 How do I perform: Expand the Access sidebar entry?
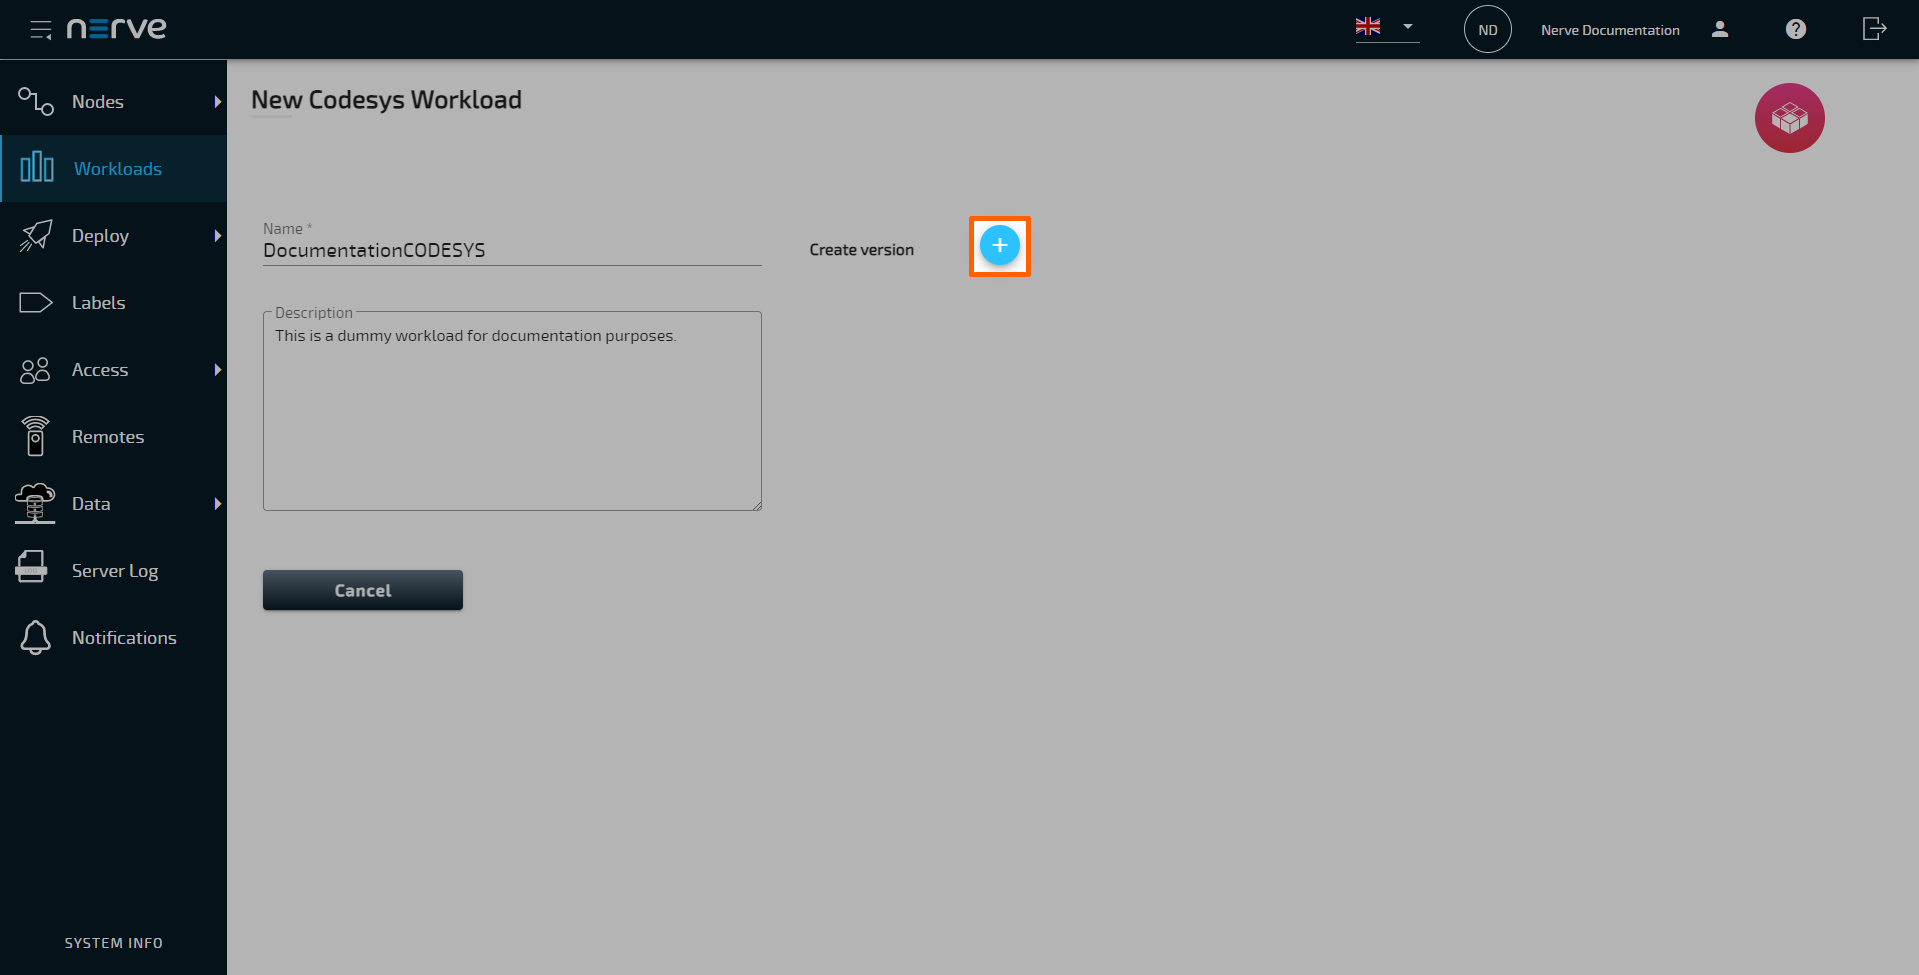218,369
